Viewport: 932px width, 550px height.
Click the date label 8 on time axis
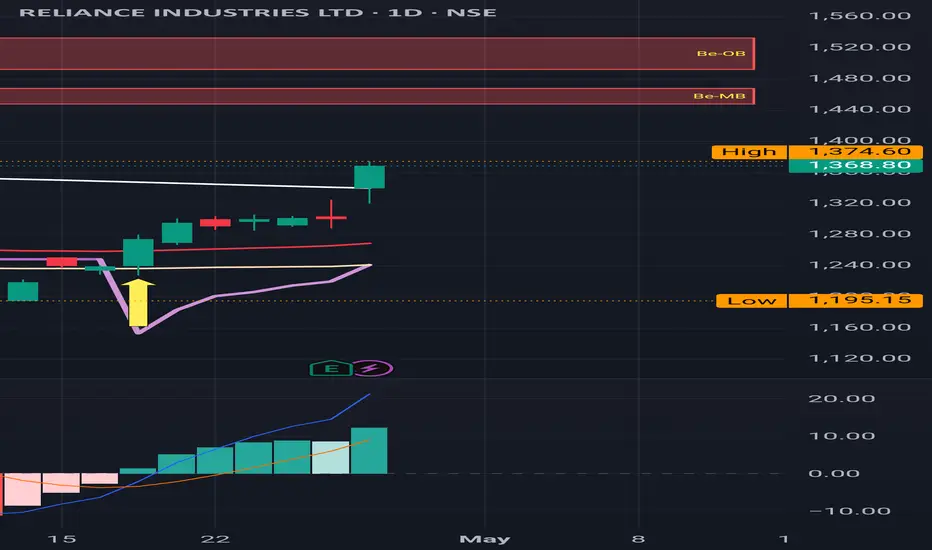coord(638,539)
